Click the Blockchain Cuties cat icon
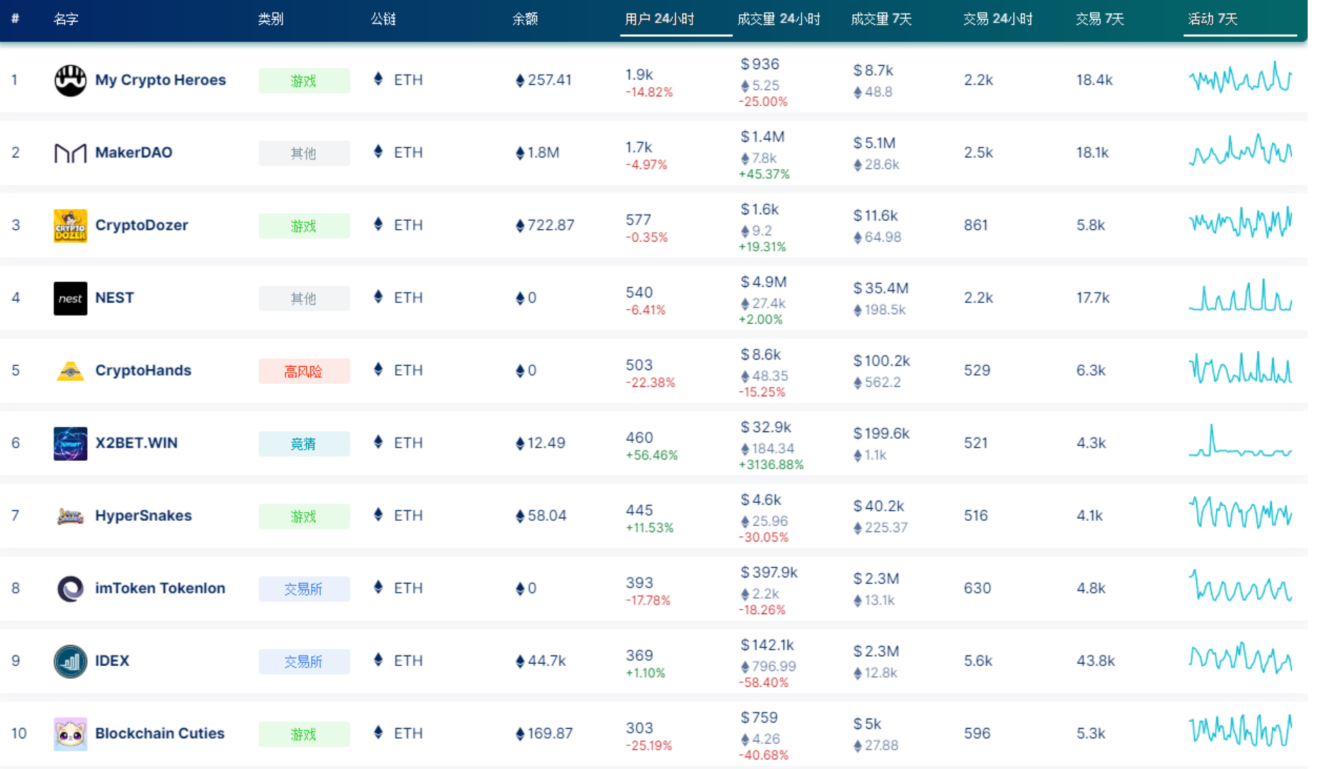This screenshot has width=1317, height=769. (x=70, y=734)
